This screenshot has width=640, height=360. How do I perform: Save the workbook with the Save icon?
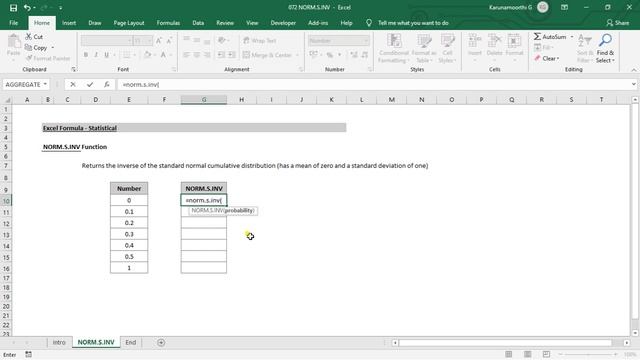pyautogui.click(x=13, y=7)
